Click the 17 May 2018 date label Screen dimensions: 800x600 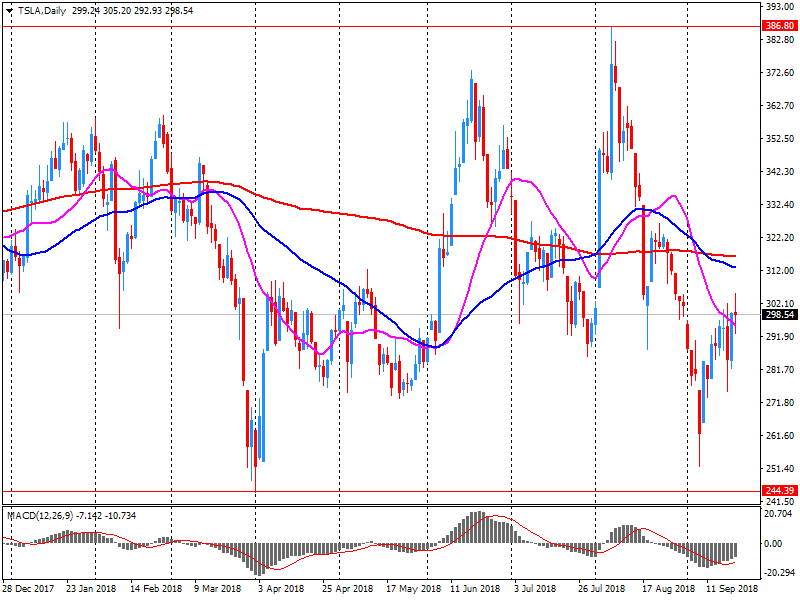click(414, 590)
